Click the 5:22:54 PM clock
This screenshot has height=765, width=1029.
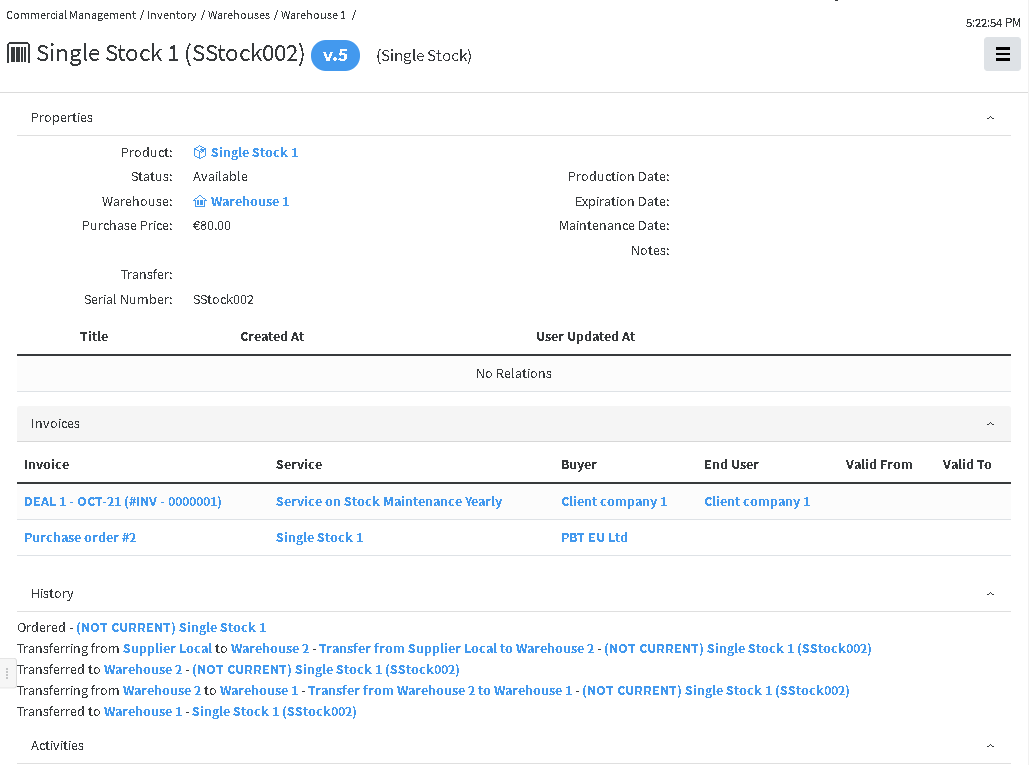[x=993, y=23]
